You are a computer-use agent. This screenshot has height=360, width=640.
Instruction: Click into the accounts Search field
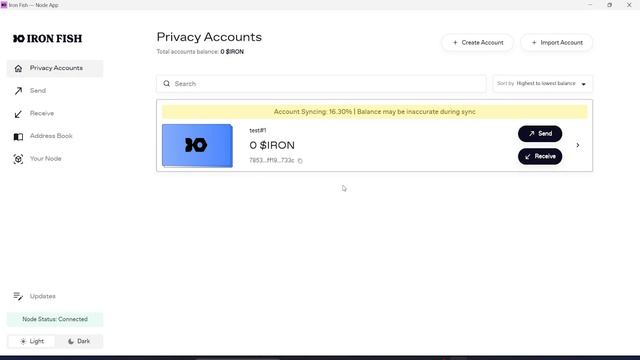(321, 84)
